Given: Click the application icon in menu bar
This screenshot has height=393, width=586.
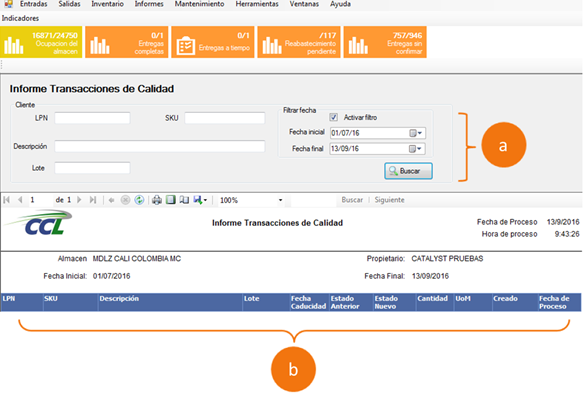Looking at the screenshot, I should (8, 4).
